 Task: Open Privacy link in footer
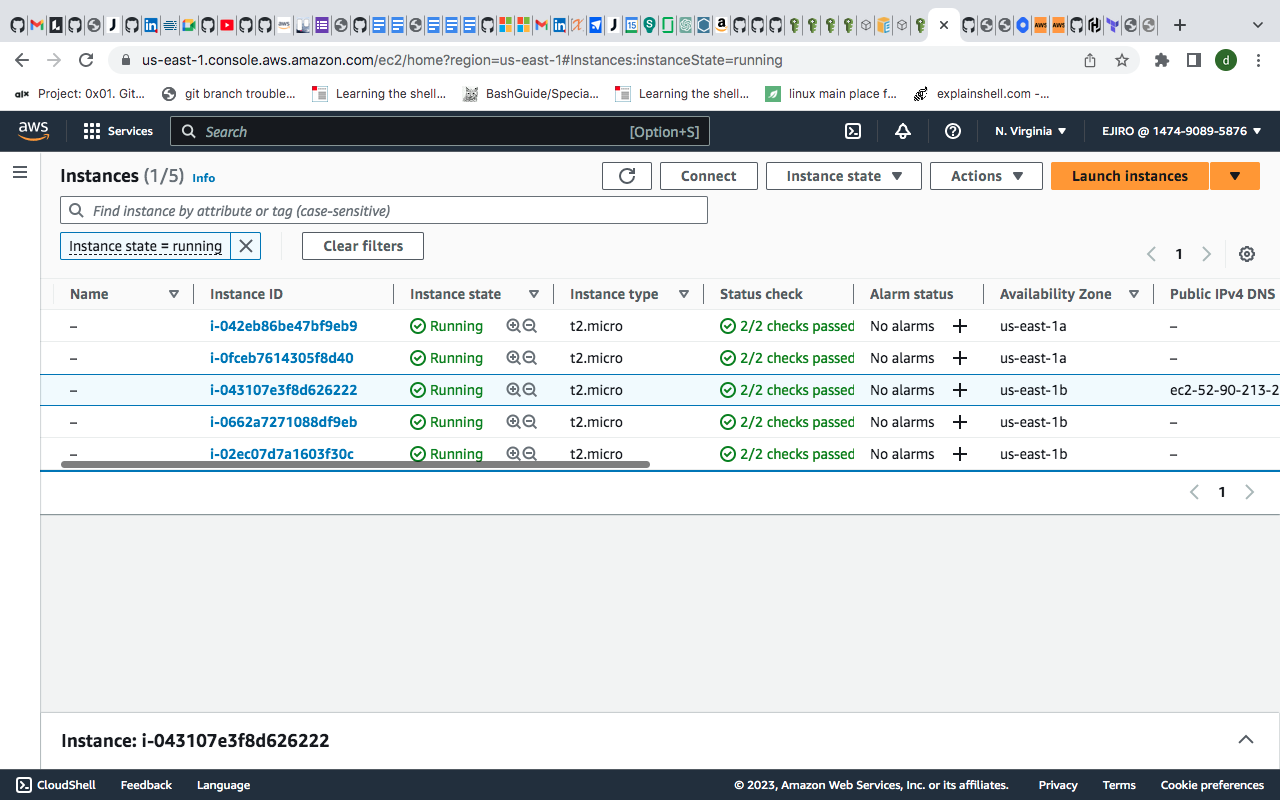click(x=1058, y=785)
